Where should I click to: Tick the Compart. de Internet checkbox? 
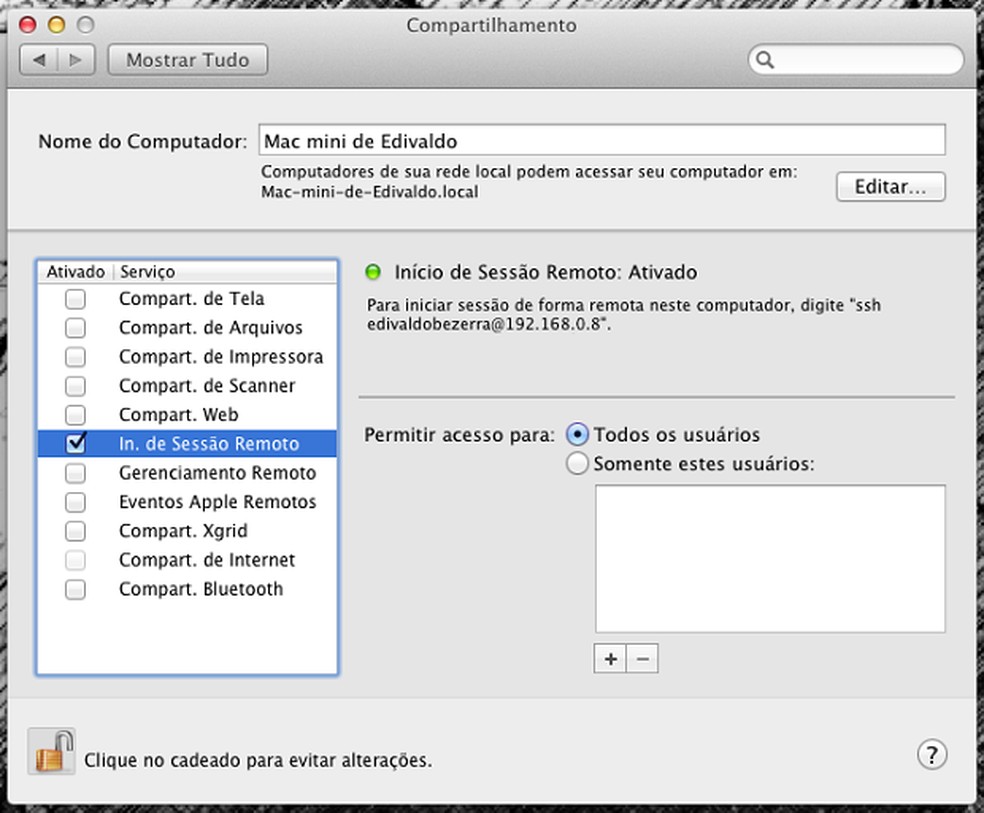(75, 560)
